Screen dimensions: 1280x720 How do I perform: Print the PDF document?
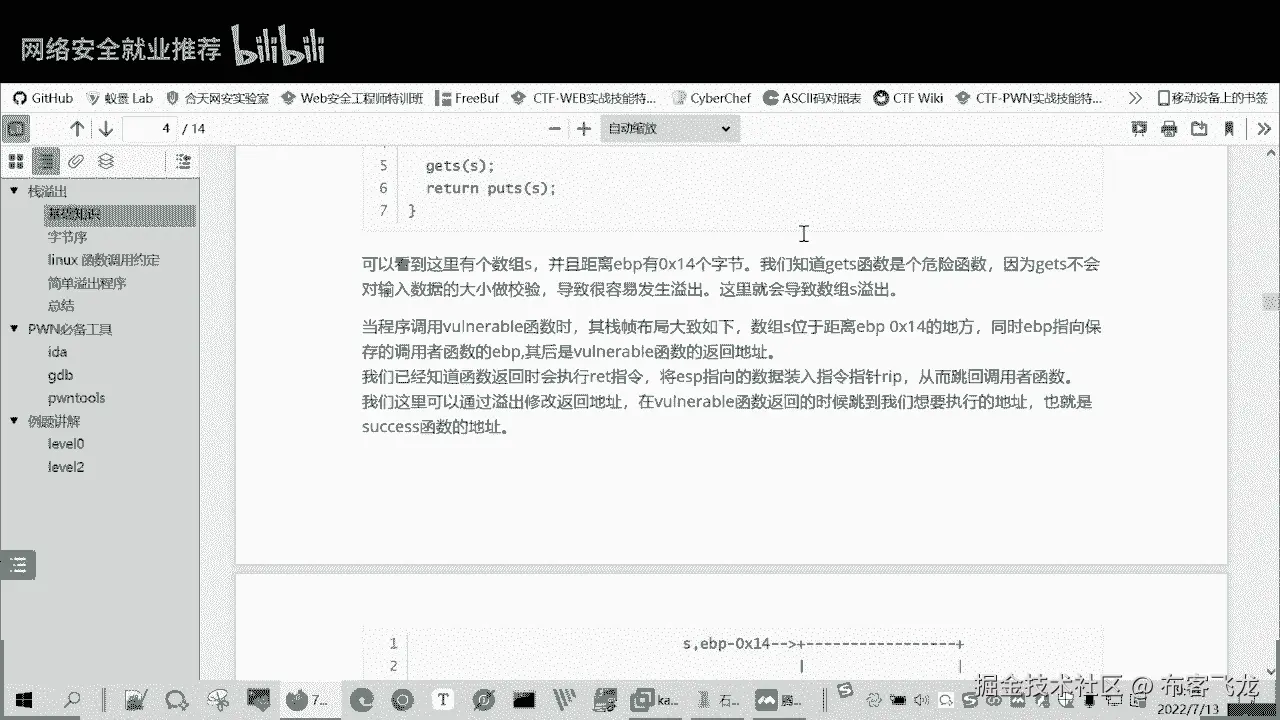point(1169,128)
